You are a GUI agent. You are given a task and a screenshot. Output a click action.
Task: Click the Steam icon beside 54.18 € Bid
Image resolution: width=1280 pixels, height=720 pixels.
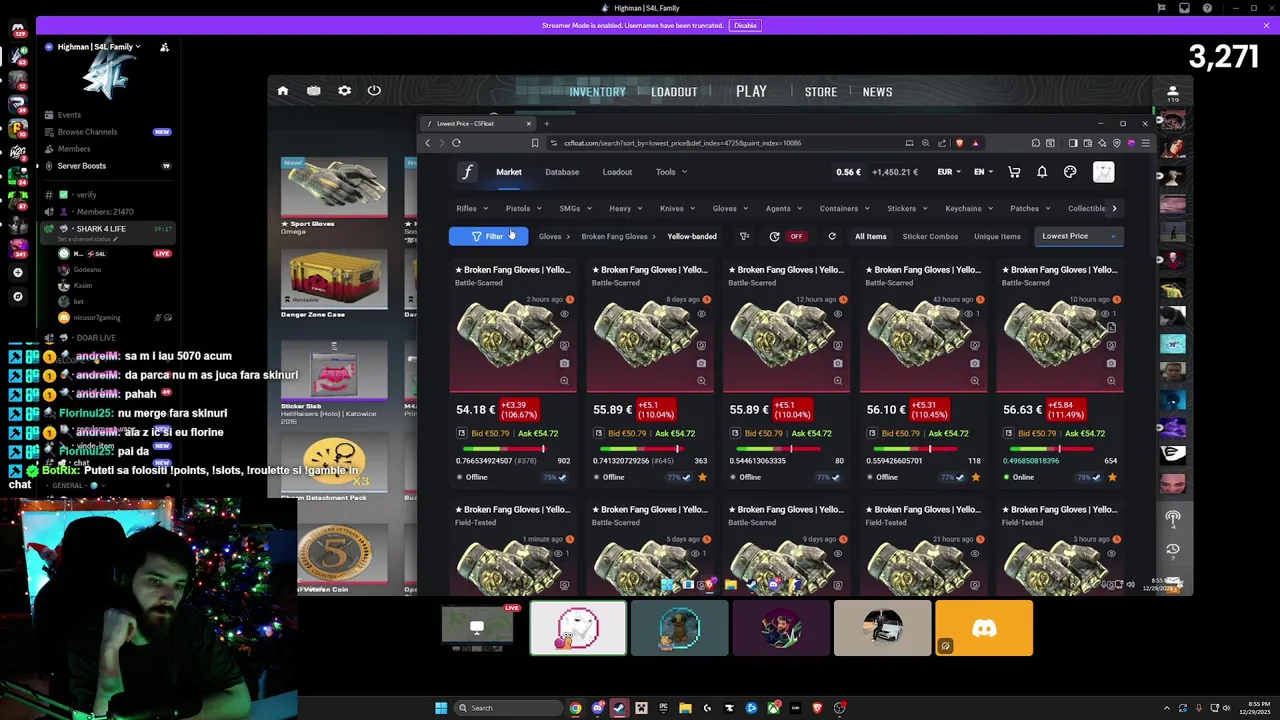coord(462,433)
